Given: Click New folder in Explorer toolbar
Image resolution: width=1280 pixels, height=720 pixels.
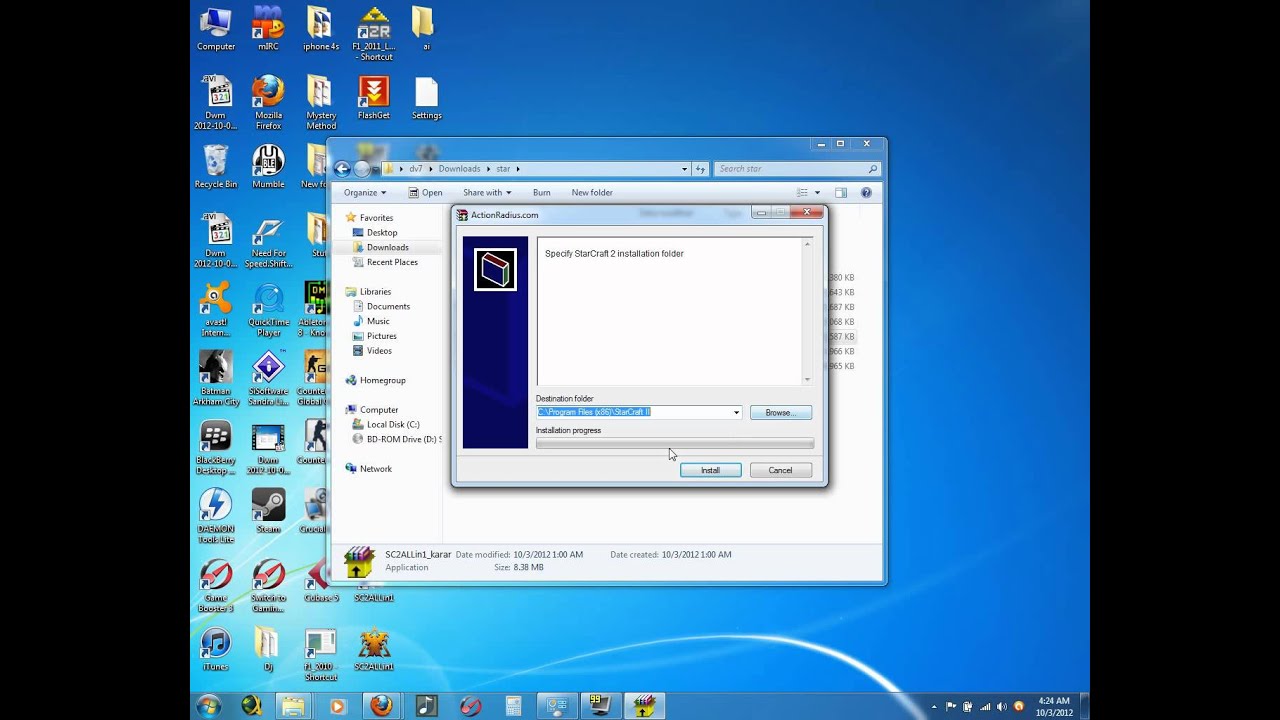Looking at the screenshot, I should click(x=592, y=192).
